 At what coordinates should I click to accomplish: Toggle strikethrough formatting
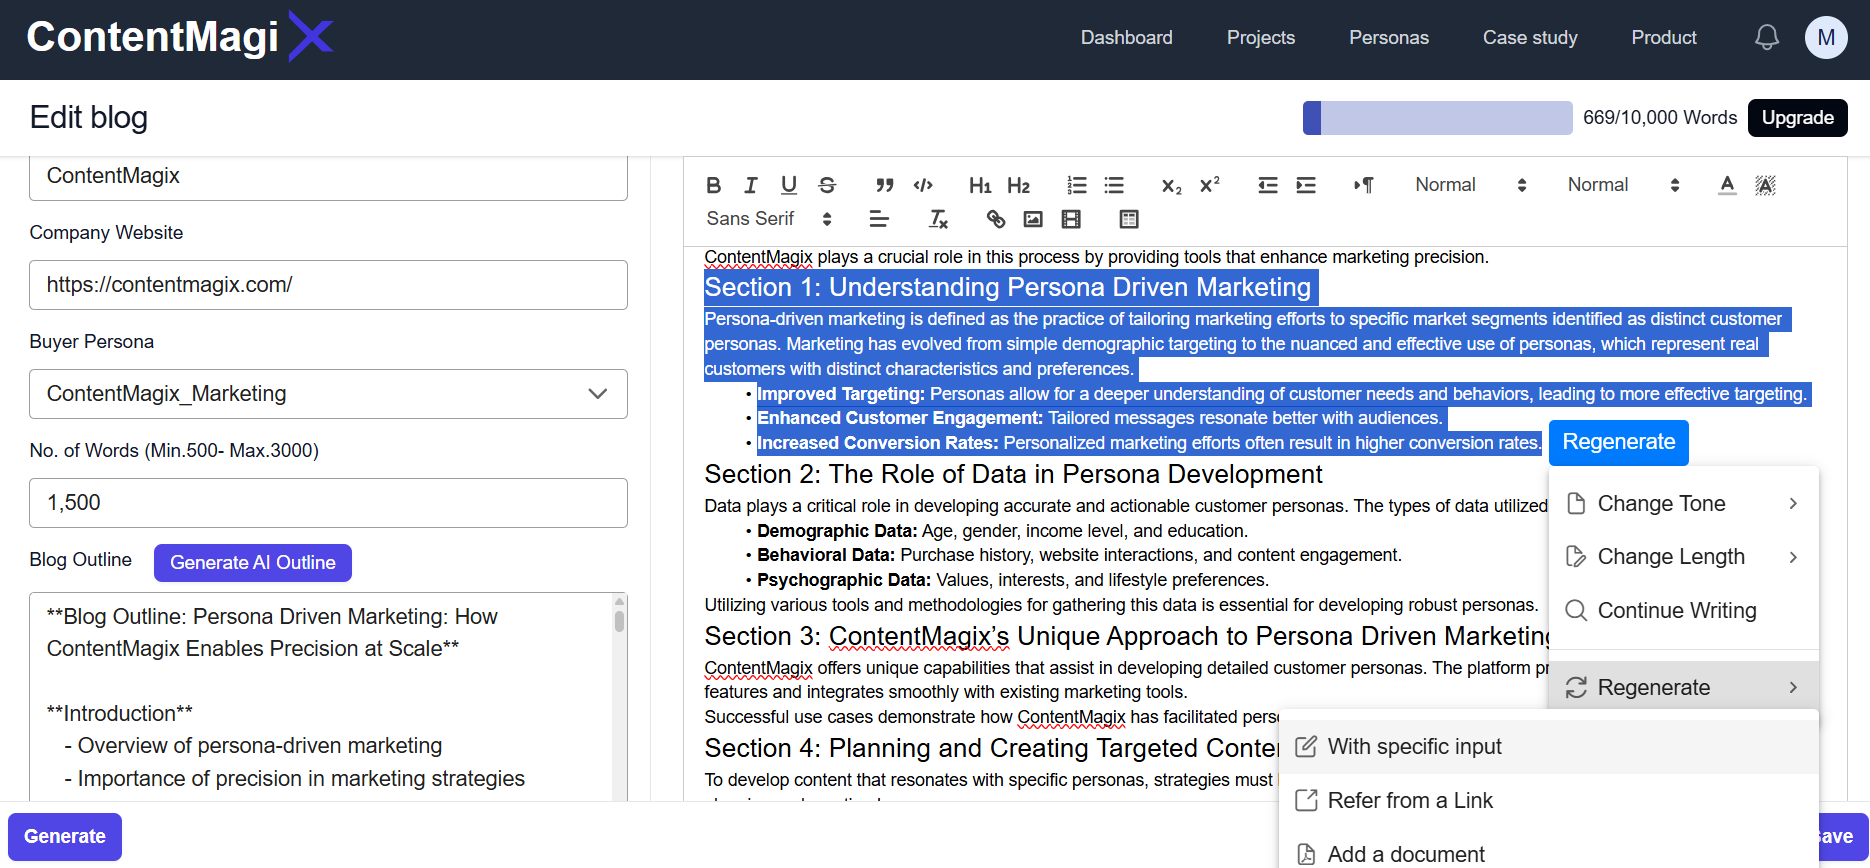click(x=827, y=185)
